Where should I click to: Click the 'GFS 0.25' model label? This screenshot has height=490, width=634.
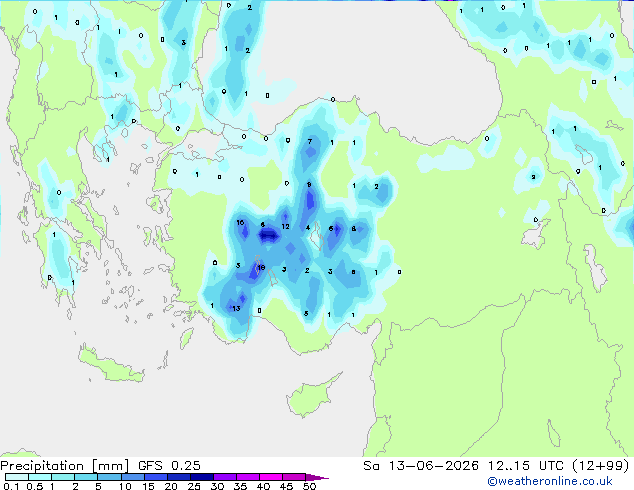(169, 466)
